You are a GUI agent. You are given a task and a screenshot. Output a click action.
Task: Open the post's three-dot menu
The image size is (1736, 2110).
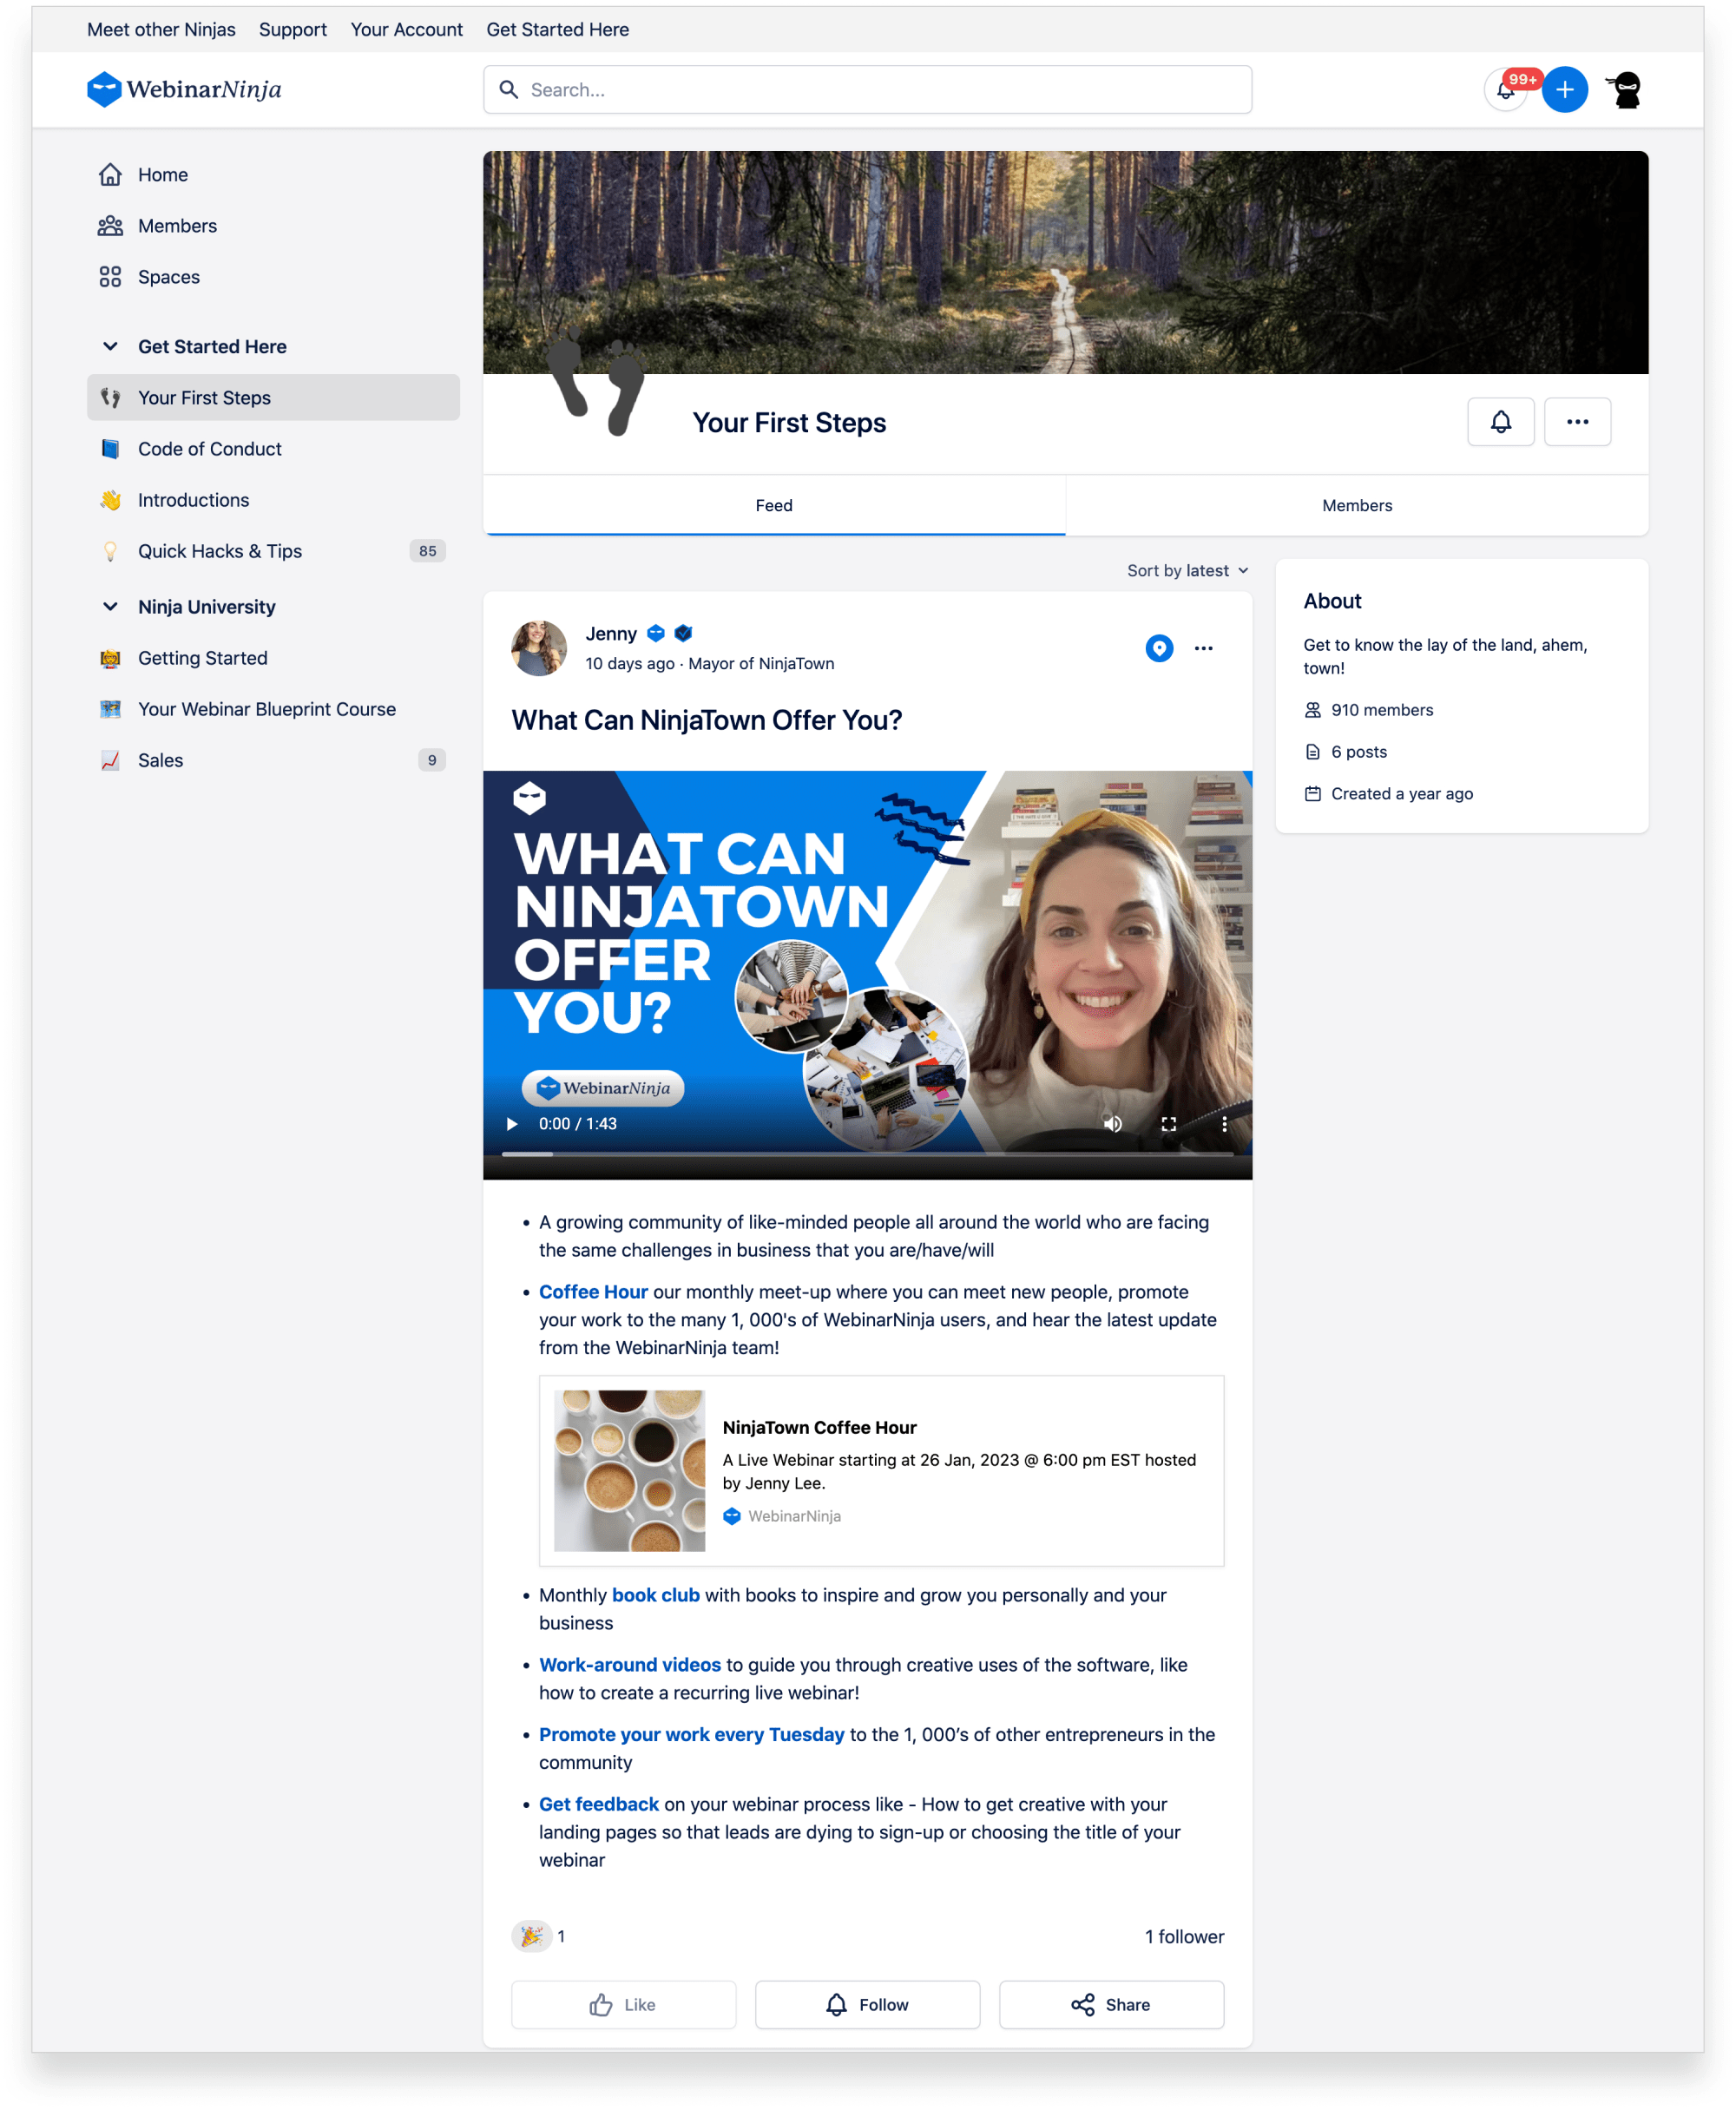[1203, 648]
